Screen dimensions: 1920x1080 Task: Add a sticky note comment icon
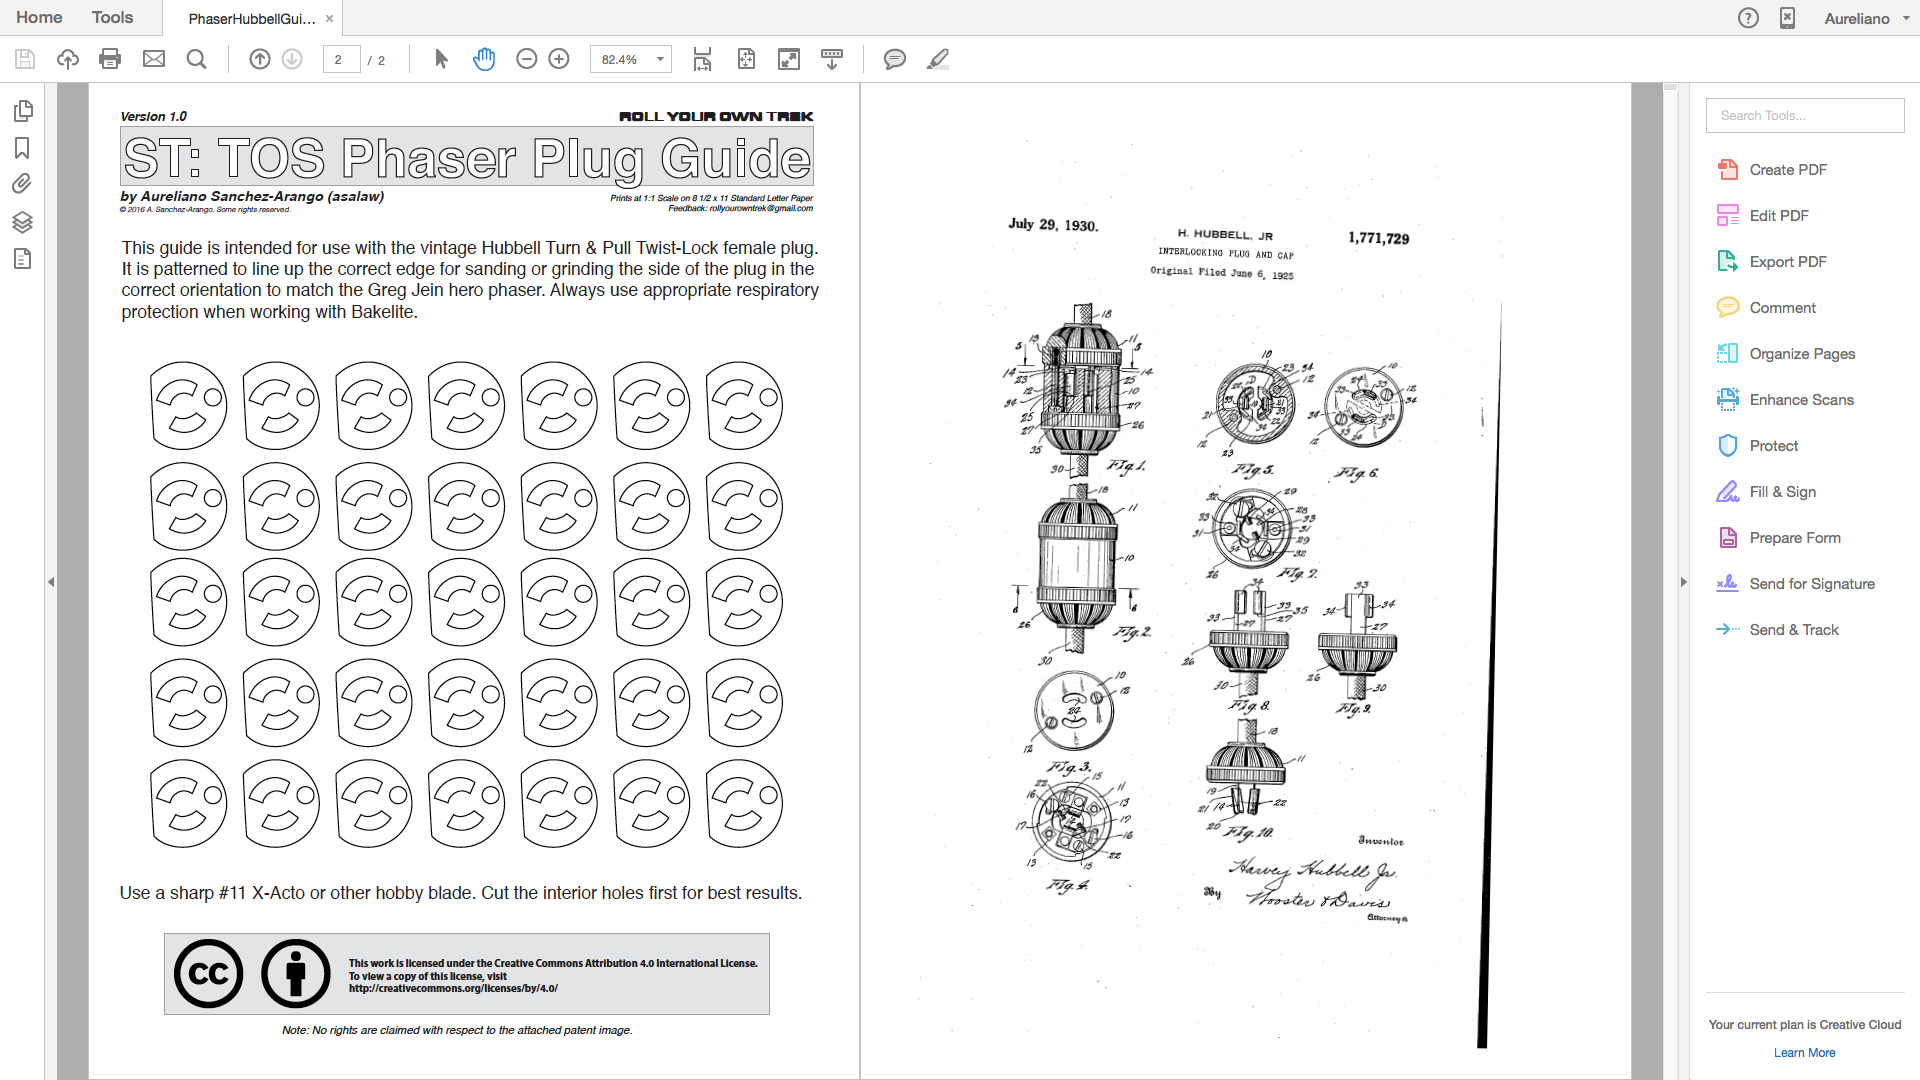click(x=894, y=60)
